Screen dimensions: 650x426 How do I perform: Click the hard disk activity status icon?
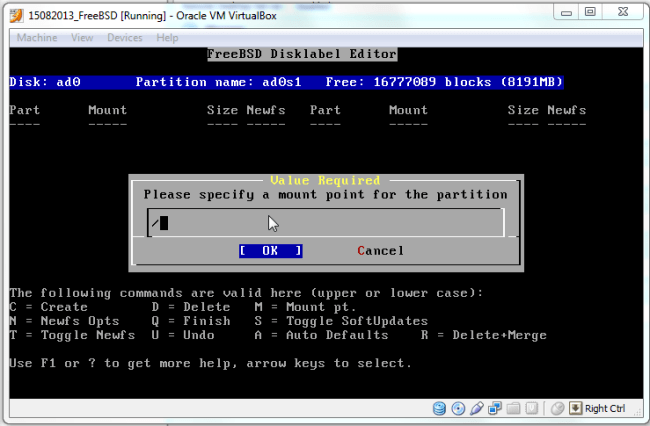click(440, 408)
